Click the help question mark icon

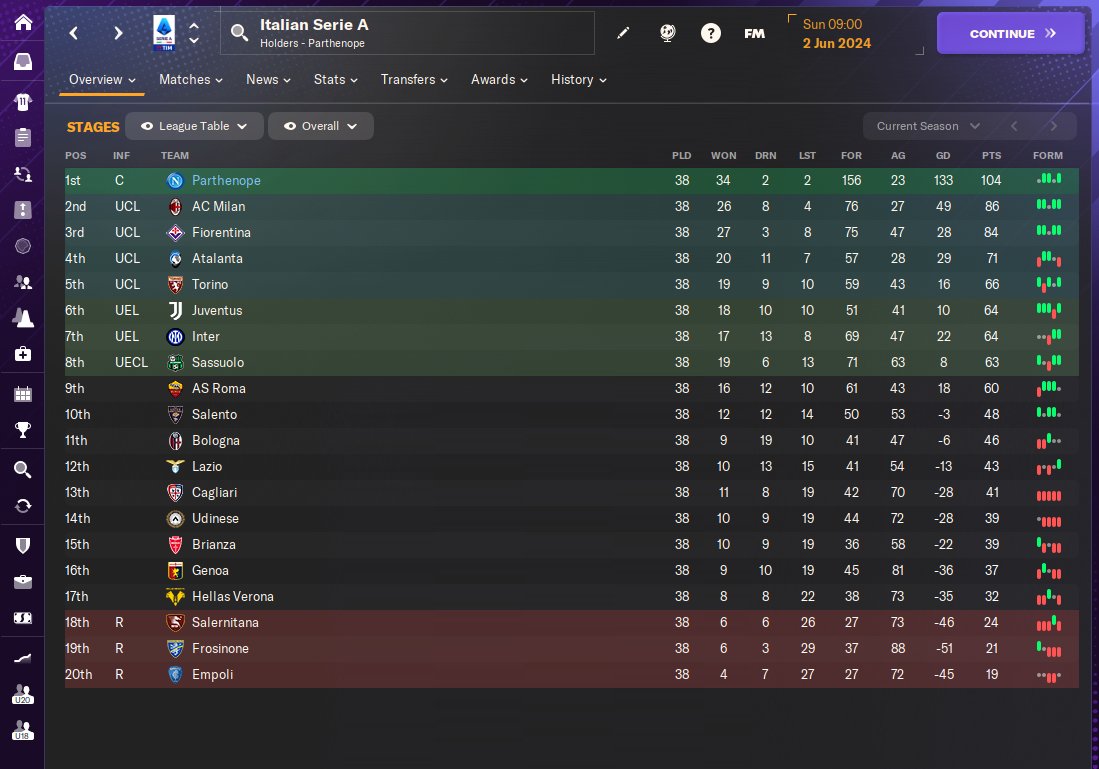710,33
